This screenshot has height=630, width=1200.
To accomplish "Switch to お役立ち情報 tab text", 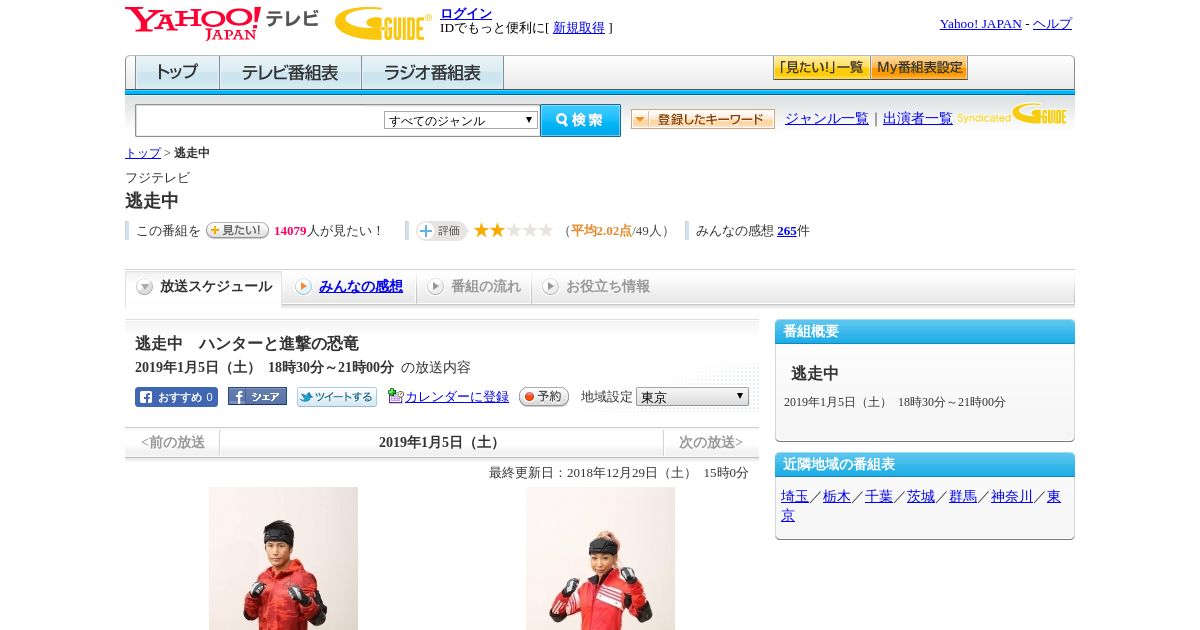I will click(x=608, y=287).
